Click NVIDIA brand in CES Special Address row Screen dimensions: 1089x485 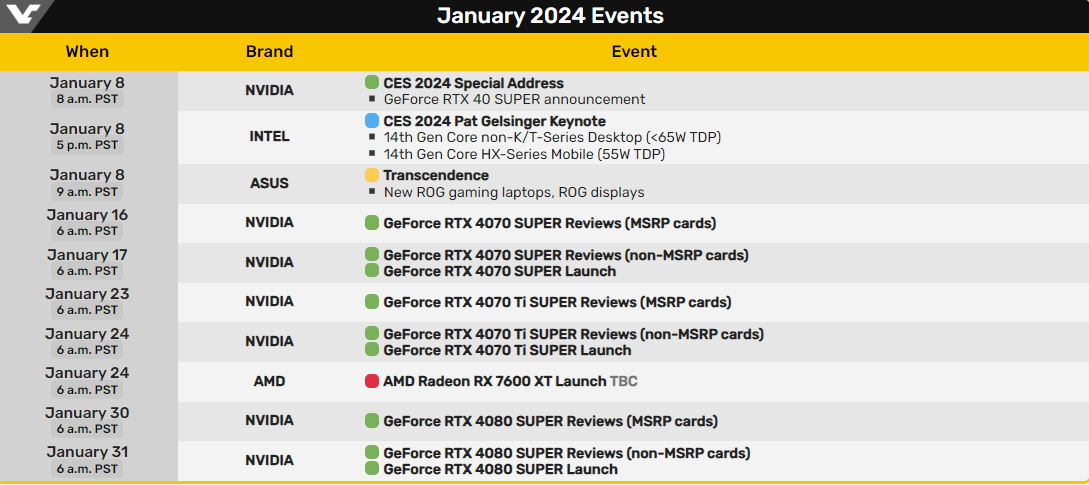(269, 90)
